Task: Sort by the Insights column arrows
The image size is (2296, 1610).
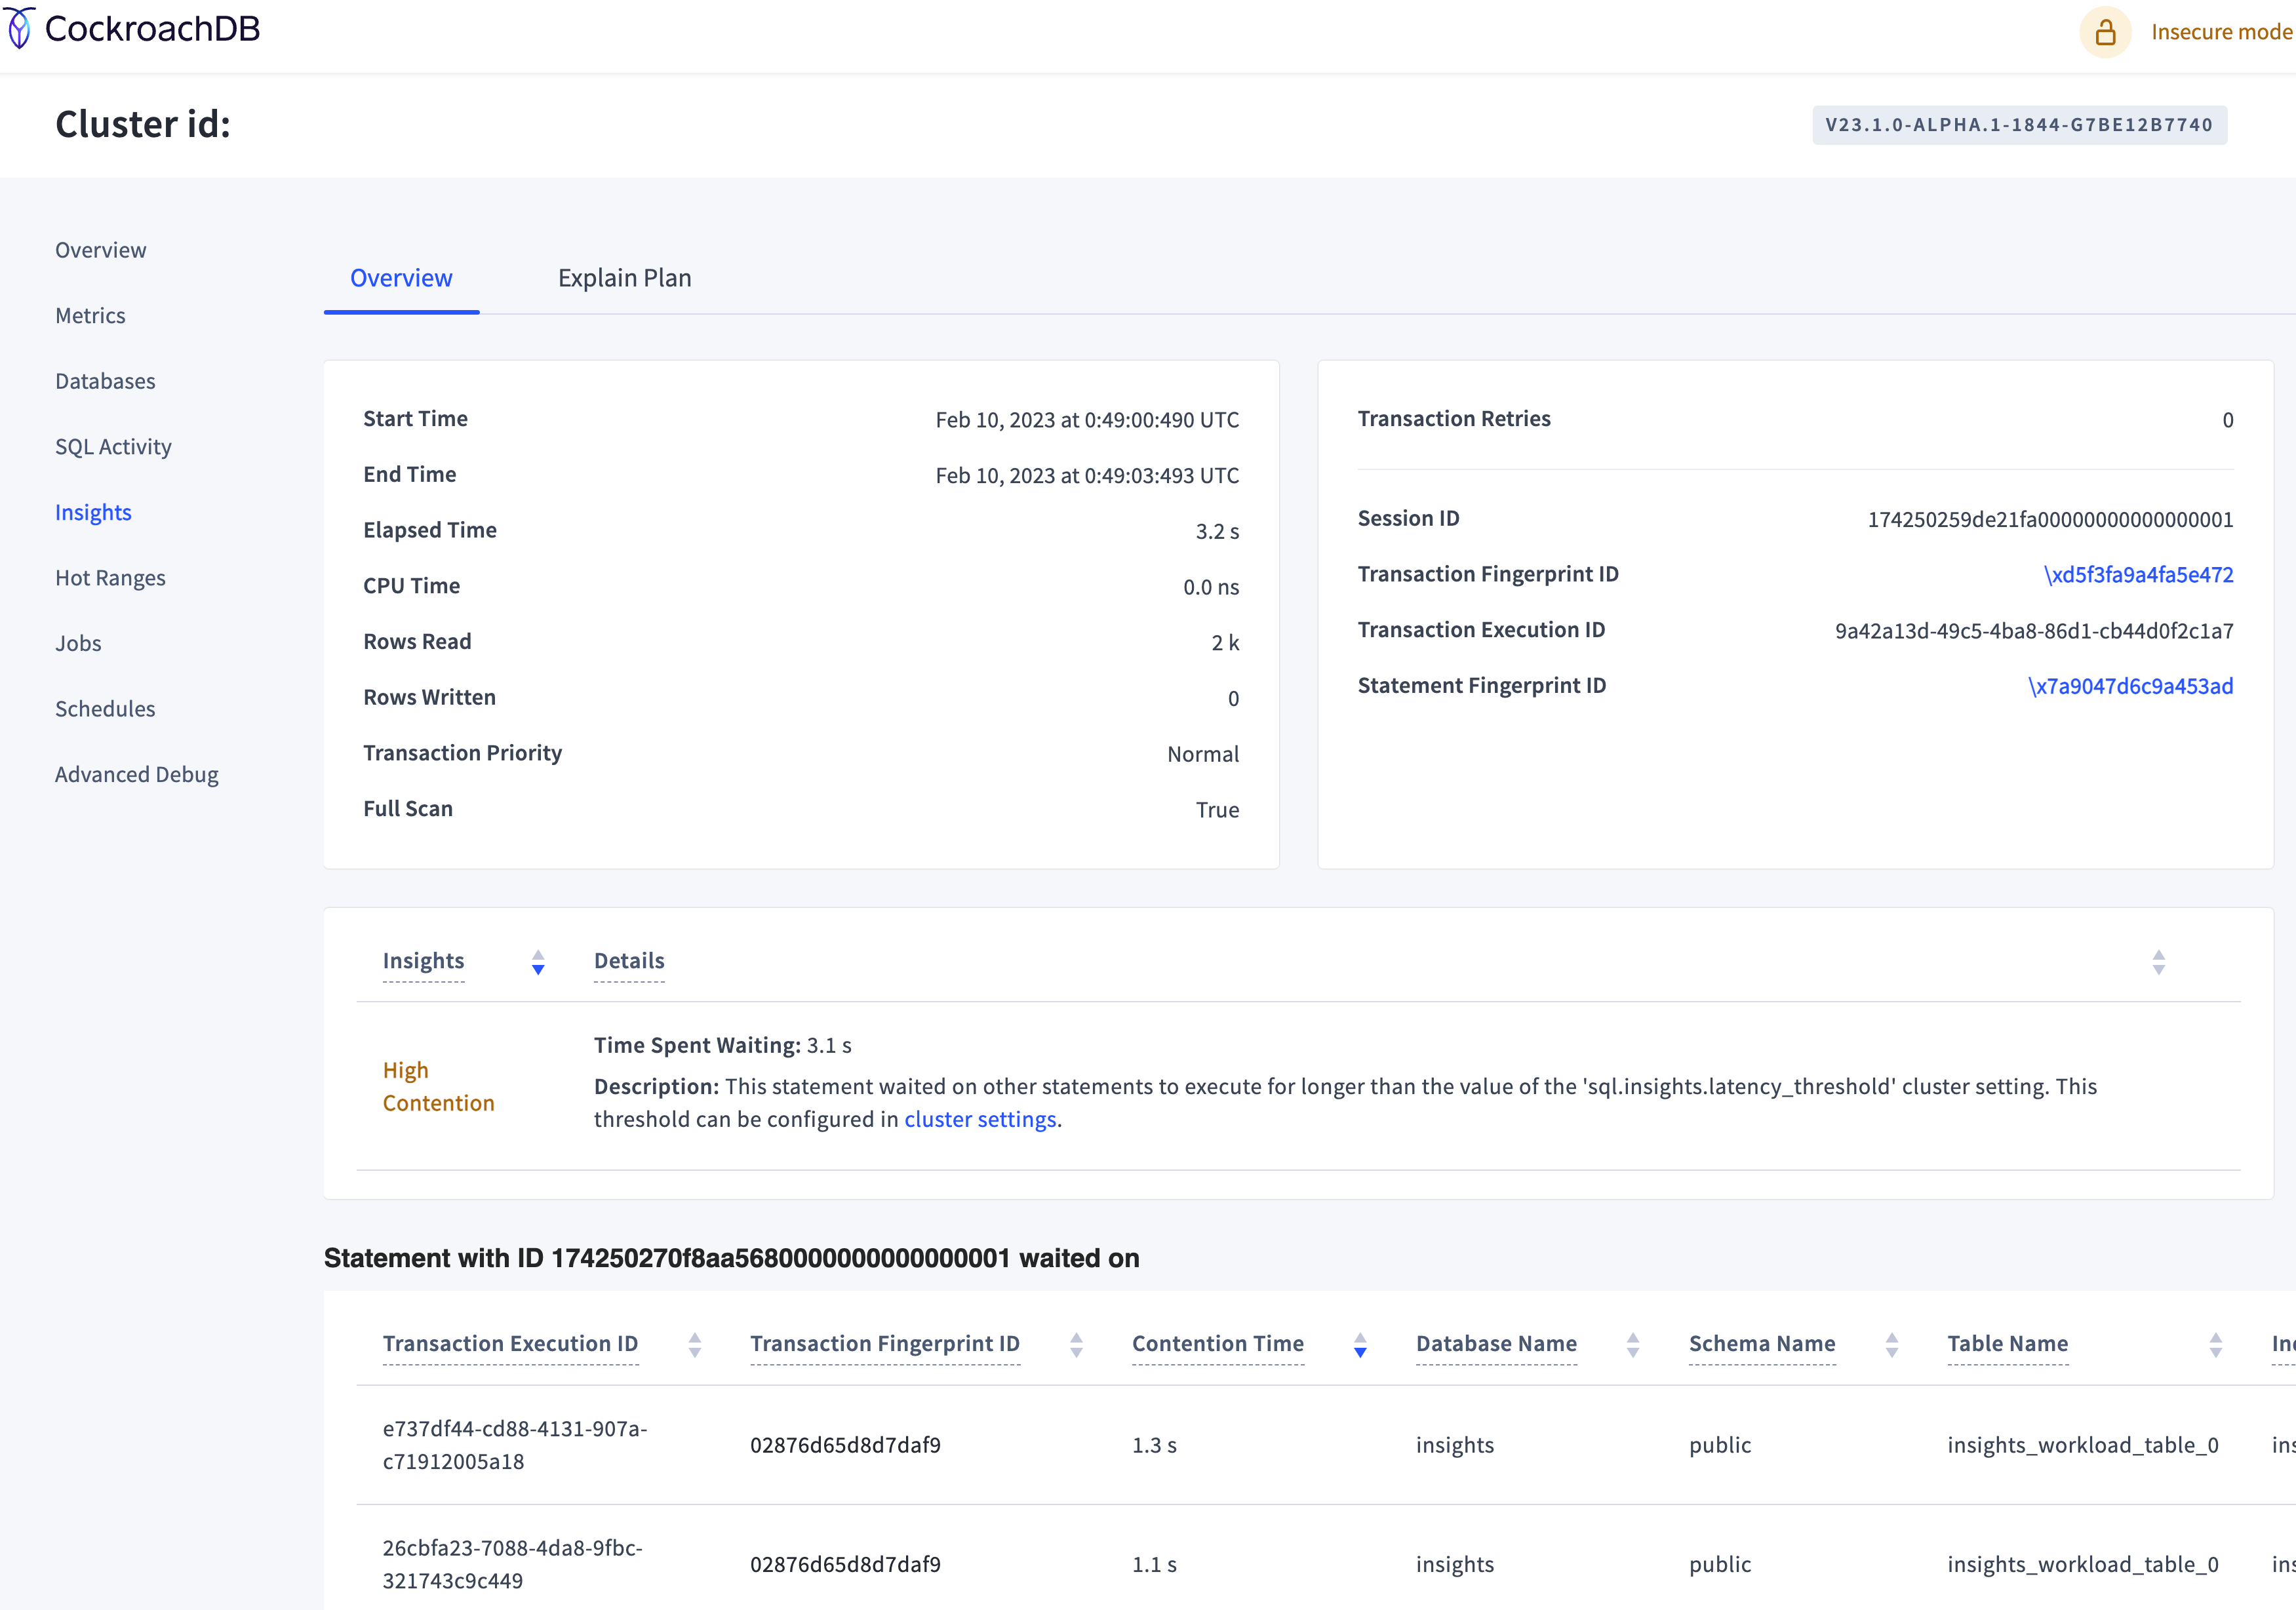Action: [538, 962]
